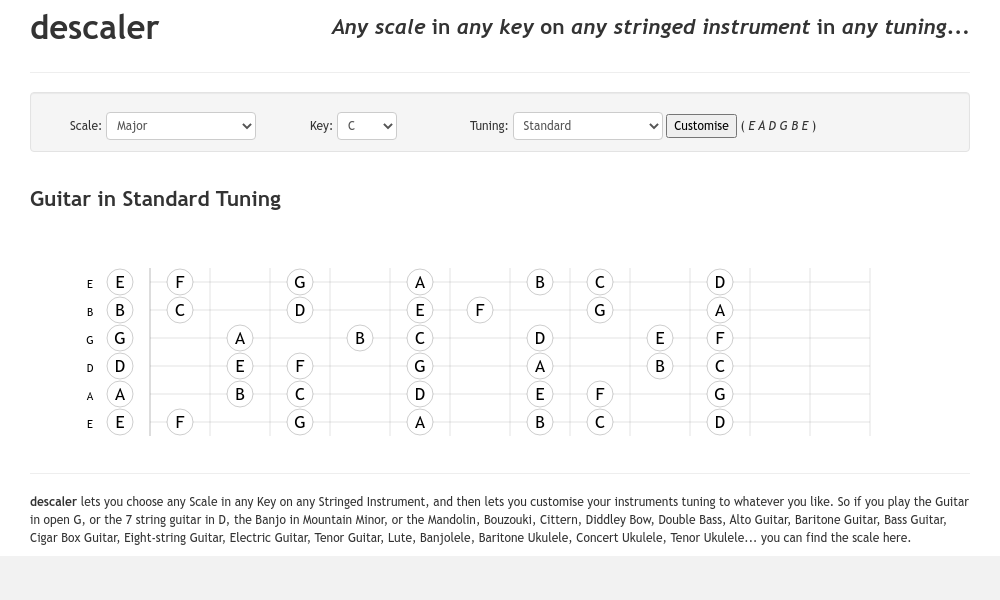The height and width of the screenshot is (600, 1000).
Task: Click the open B string note circle
Action: point(120,310)
